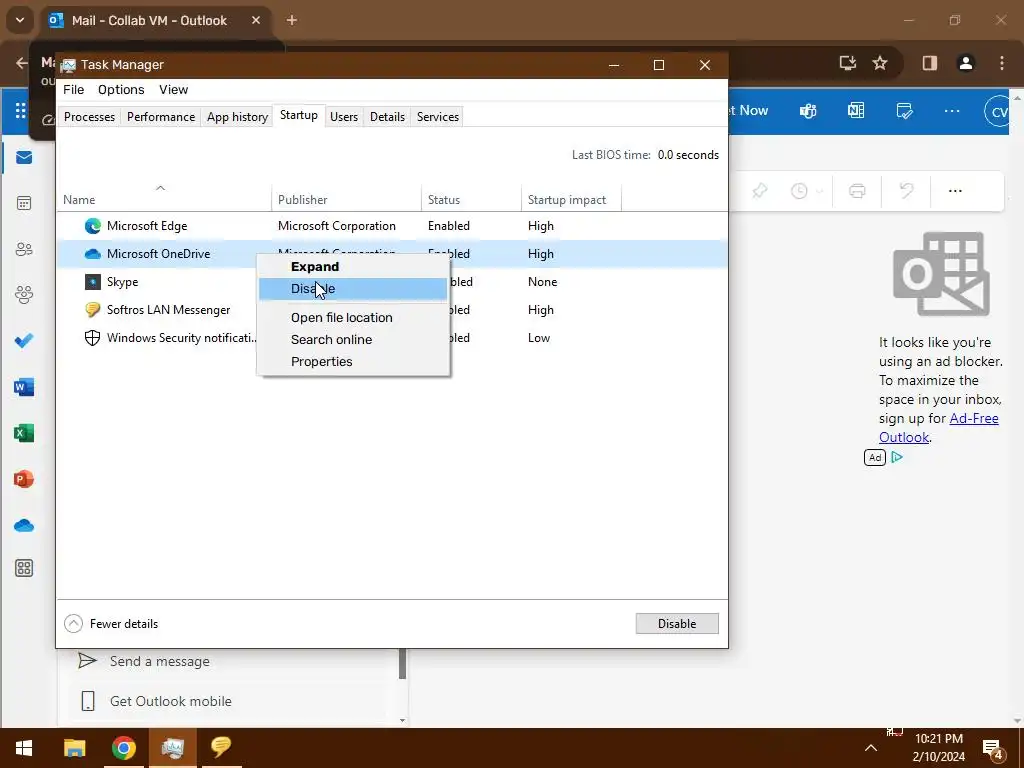Image resolution: width=1024 pixels, height=768 pixels.
Task: Open Softros Messenger taskbar icon
Action: pyautogui.click(x=221, y=748)
